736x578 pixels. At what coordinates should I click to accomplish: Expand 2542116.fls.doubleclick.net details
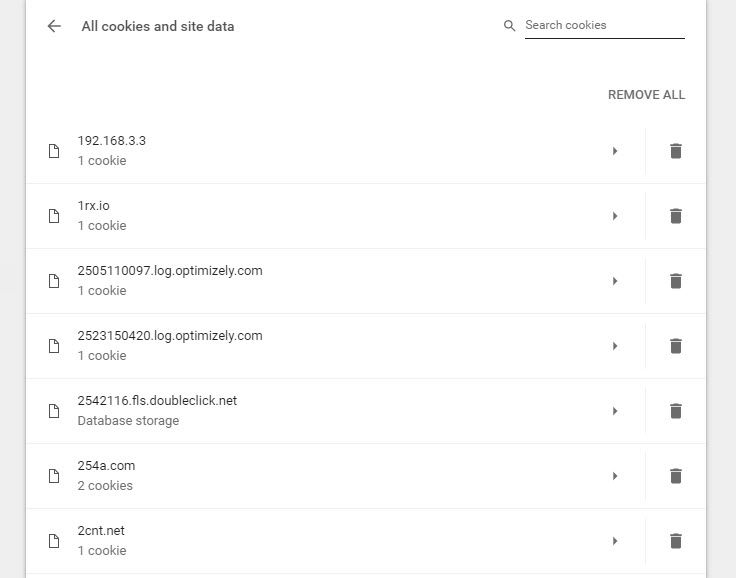pos(615,411)
